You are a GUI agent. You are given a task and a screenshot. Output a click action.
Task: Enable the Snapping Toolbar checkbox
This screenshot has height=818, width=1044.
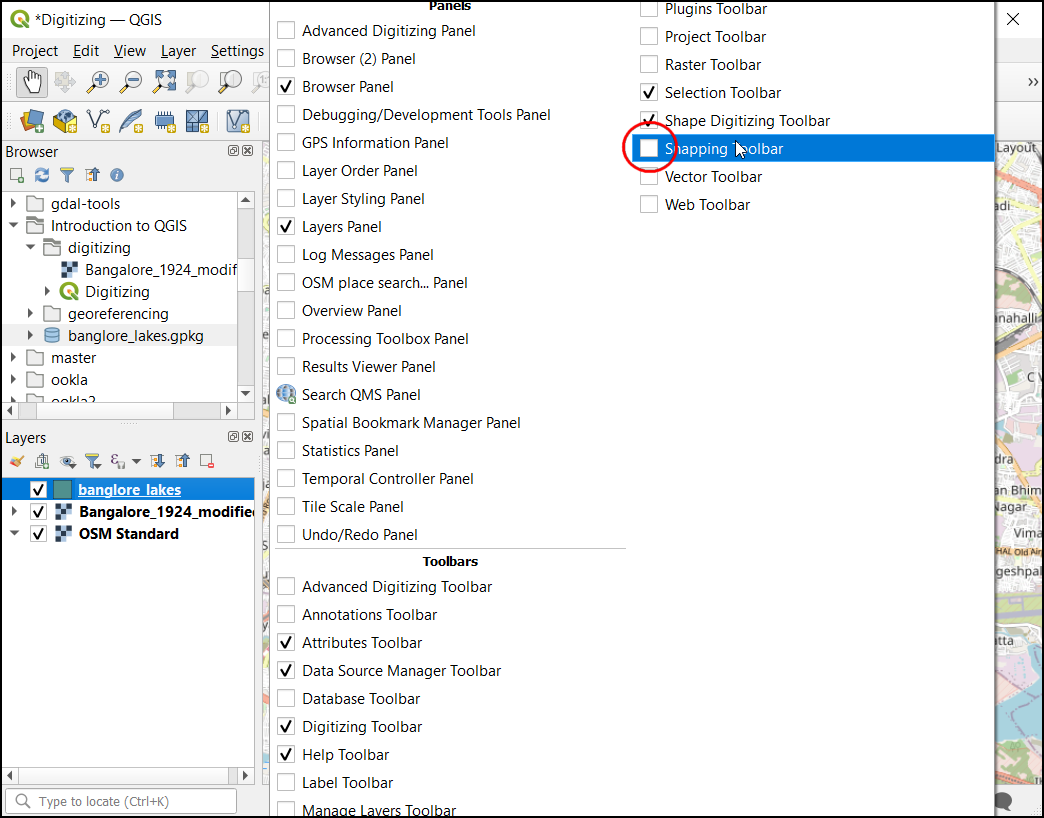649,148
